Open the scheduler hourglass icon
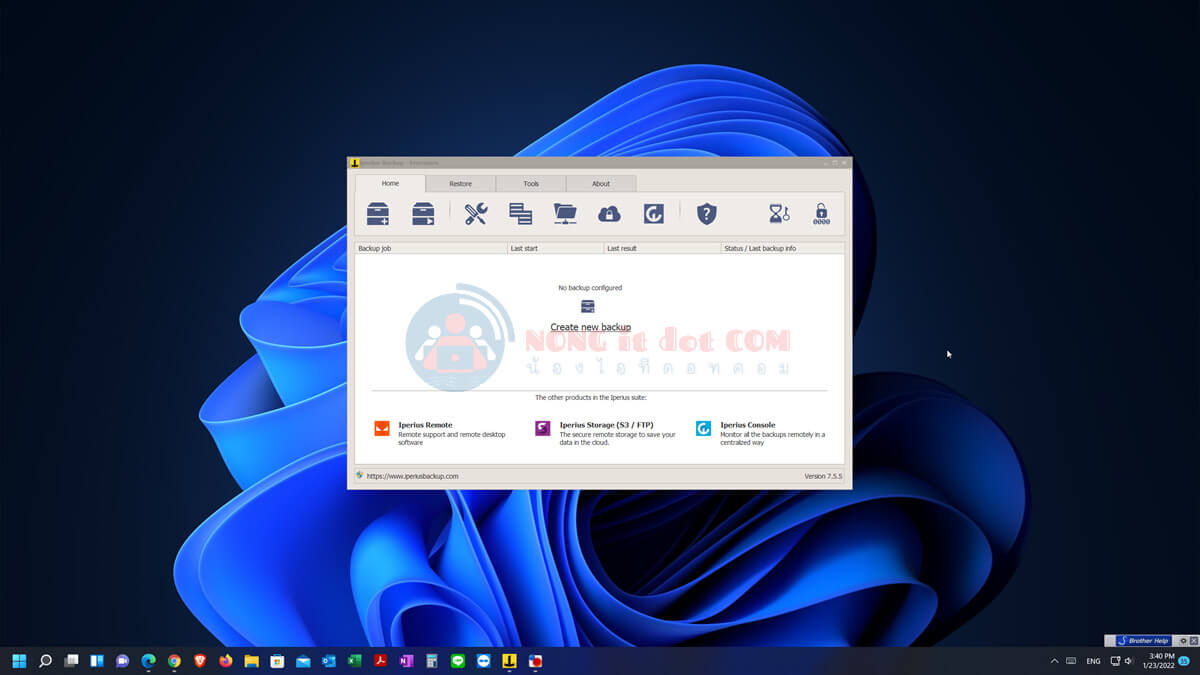 coord(780,212)
